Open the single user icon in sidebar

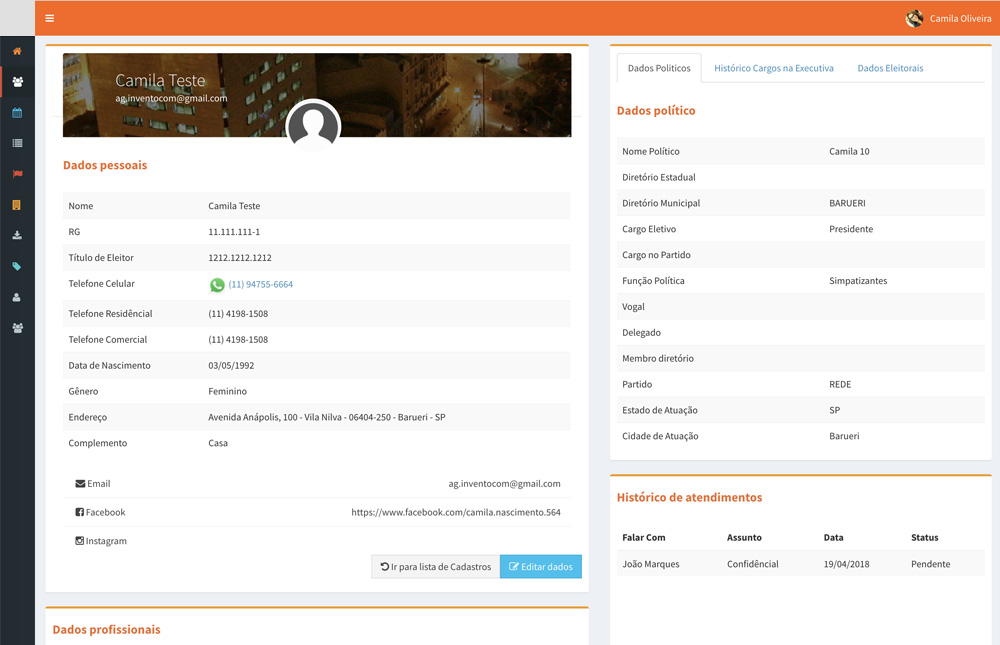(17, 297)
